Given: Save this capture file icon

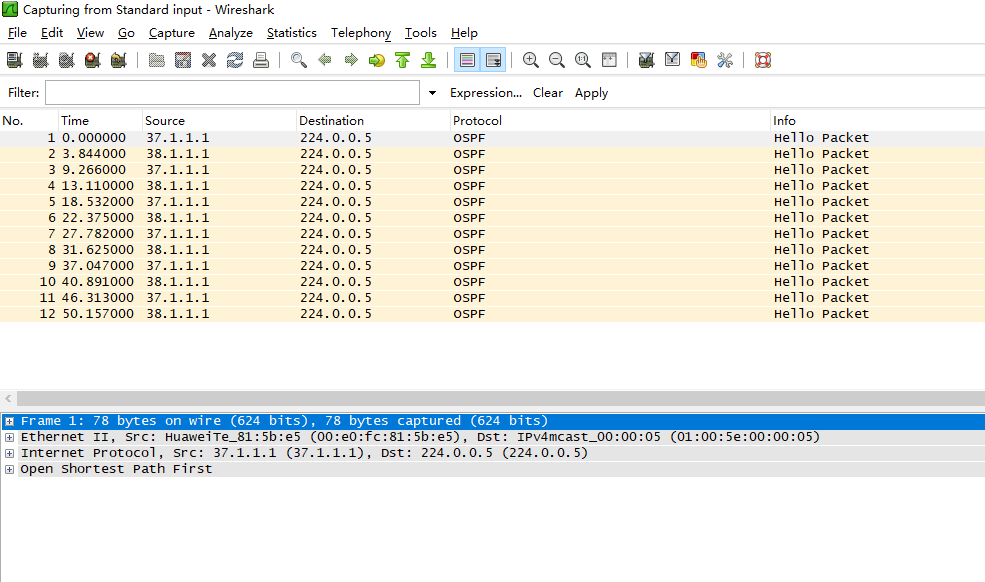Looking at the screenshot, I should click(x=183, y=60).
